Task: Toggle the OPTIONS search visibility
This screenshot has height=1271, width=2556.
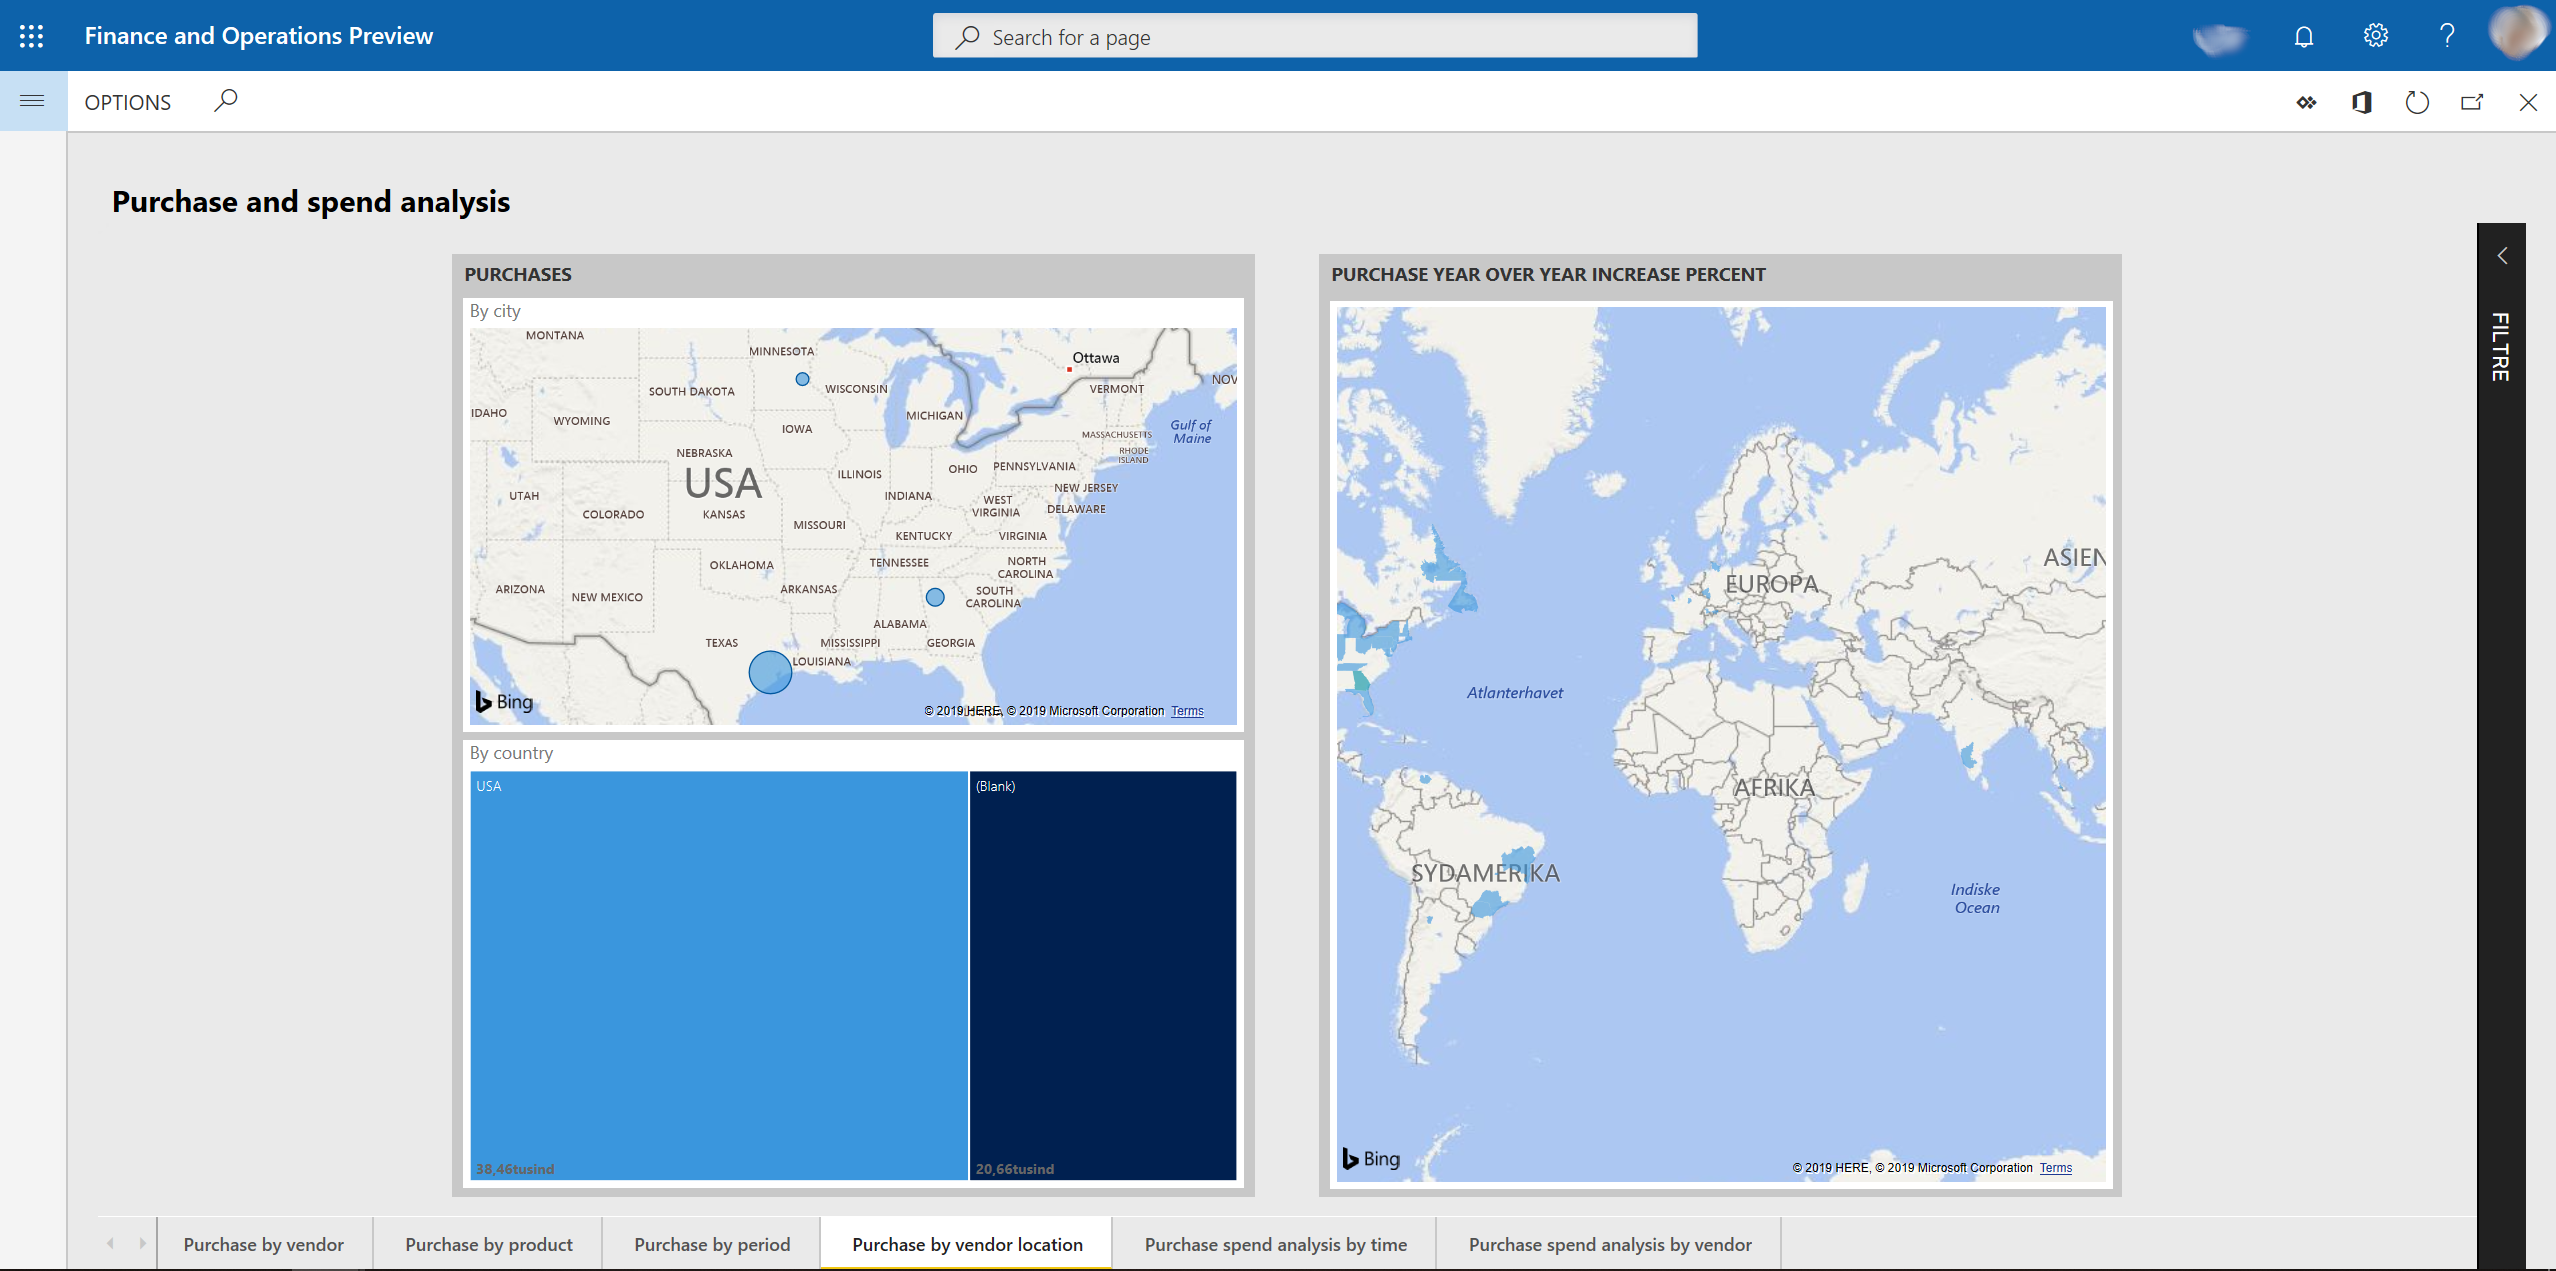Action: 227,99
